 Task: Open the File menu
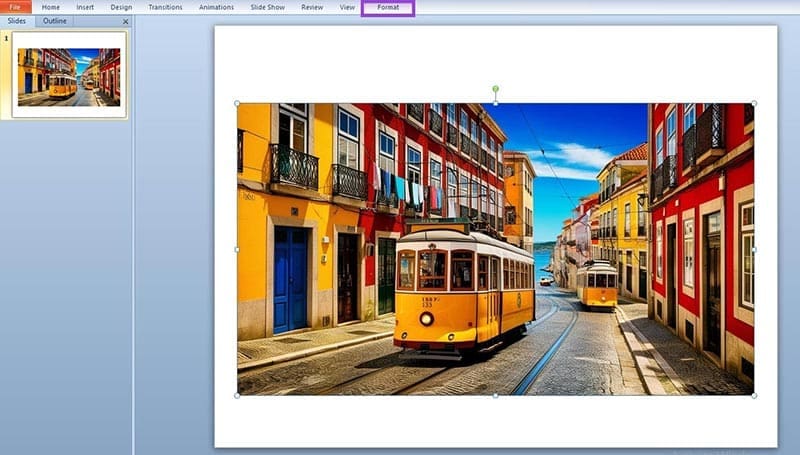click(15, 7)
